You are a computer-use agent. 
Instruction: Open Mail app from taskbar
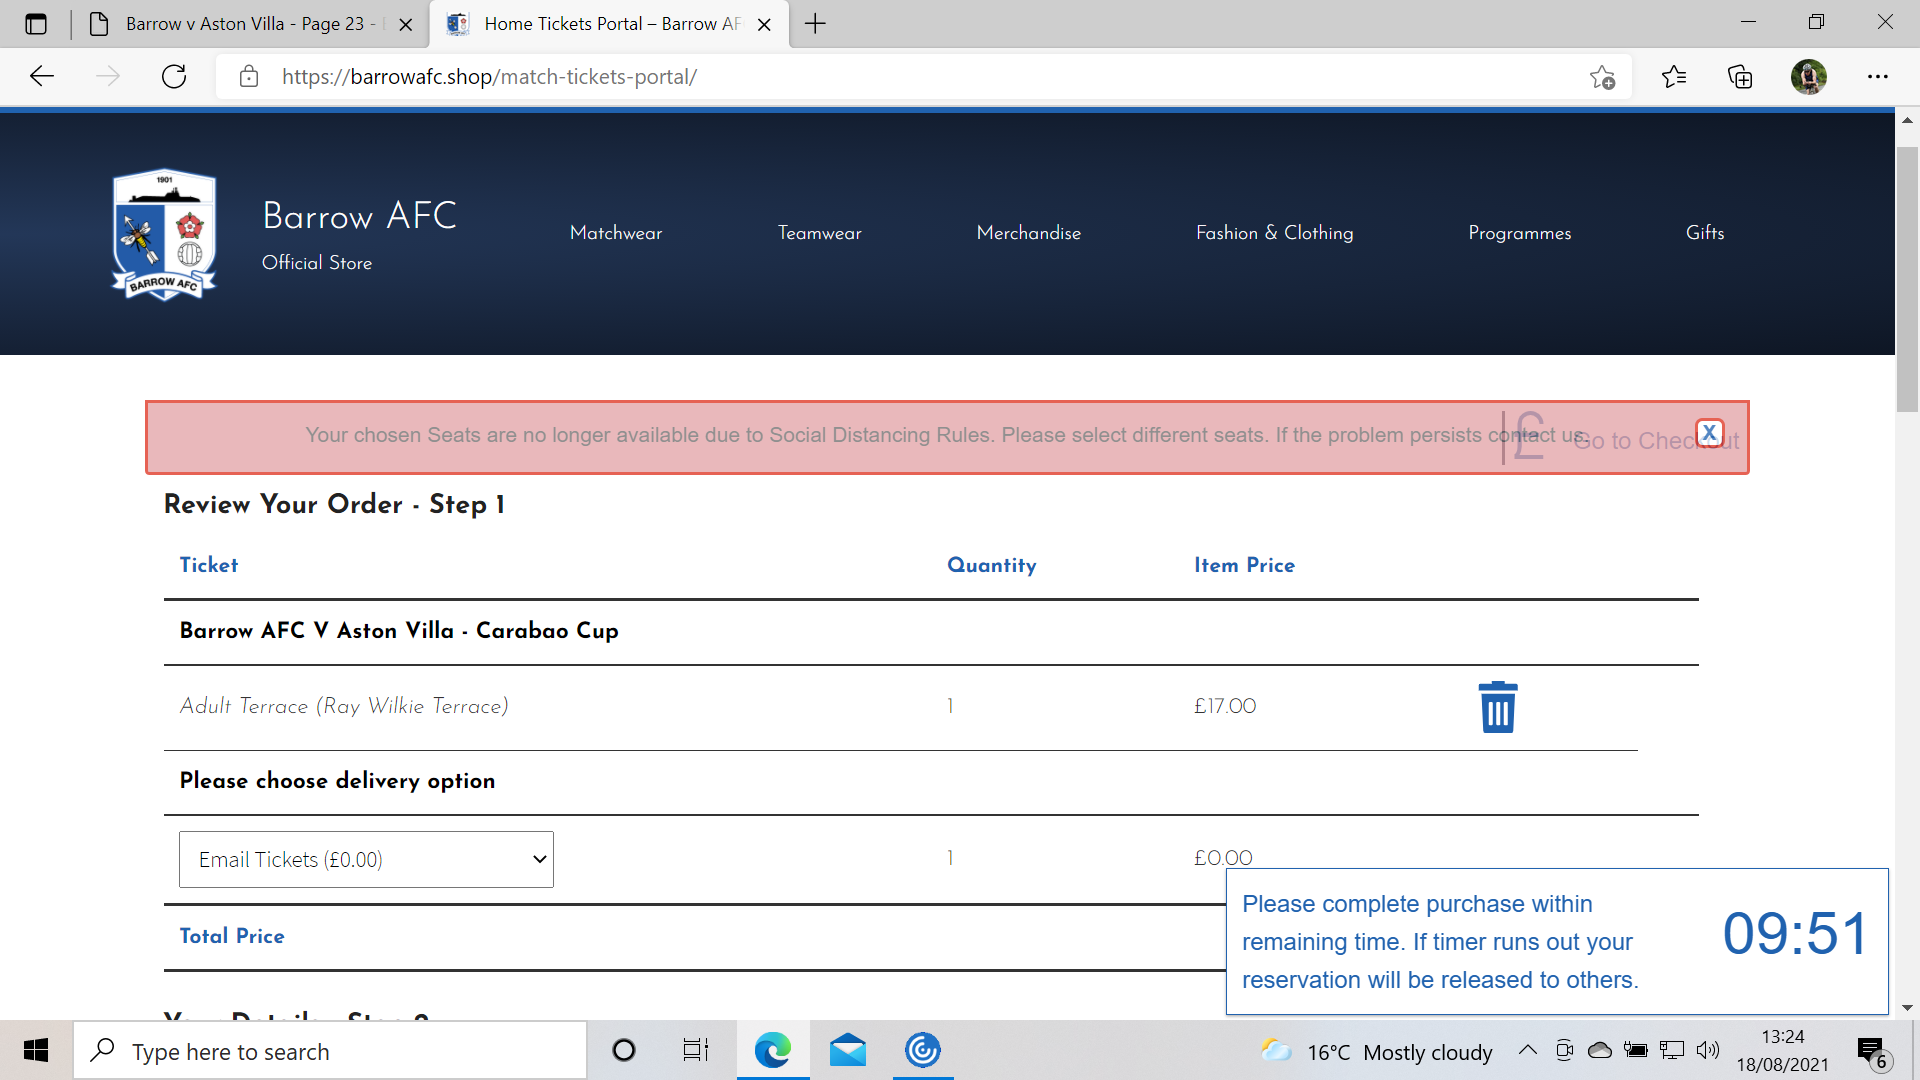pos(848,1050)
